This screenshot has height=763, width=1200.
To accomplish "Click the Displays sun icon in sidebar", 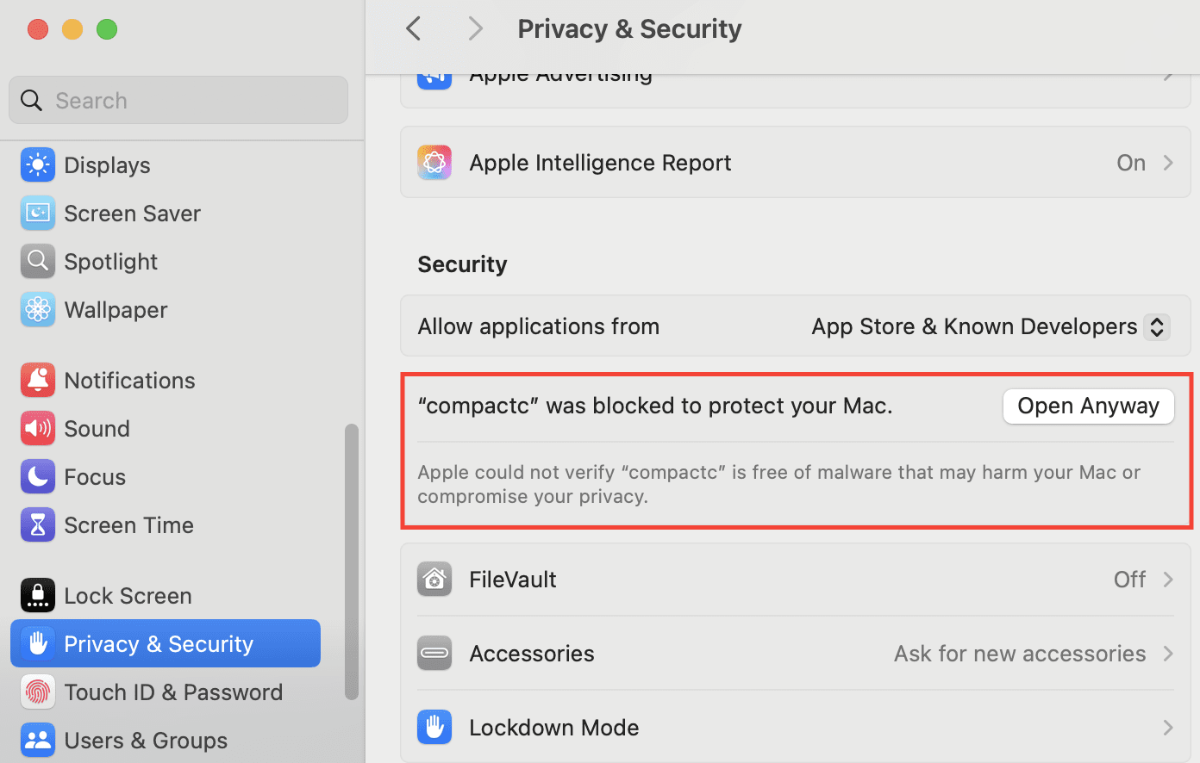I will [x=37, y=165].
